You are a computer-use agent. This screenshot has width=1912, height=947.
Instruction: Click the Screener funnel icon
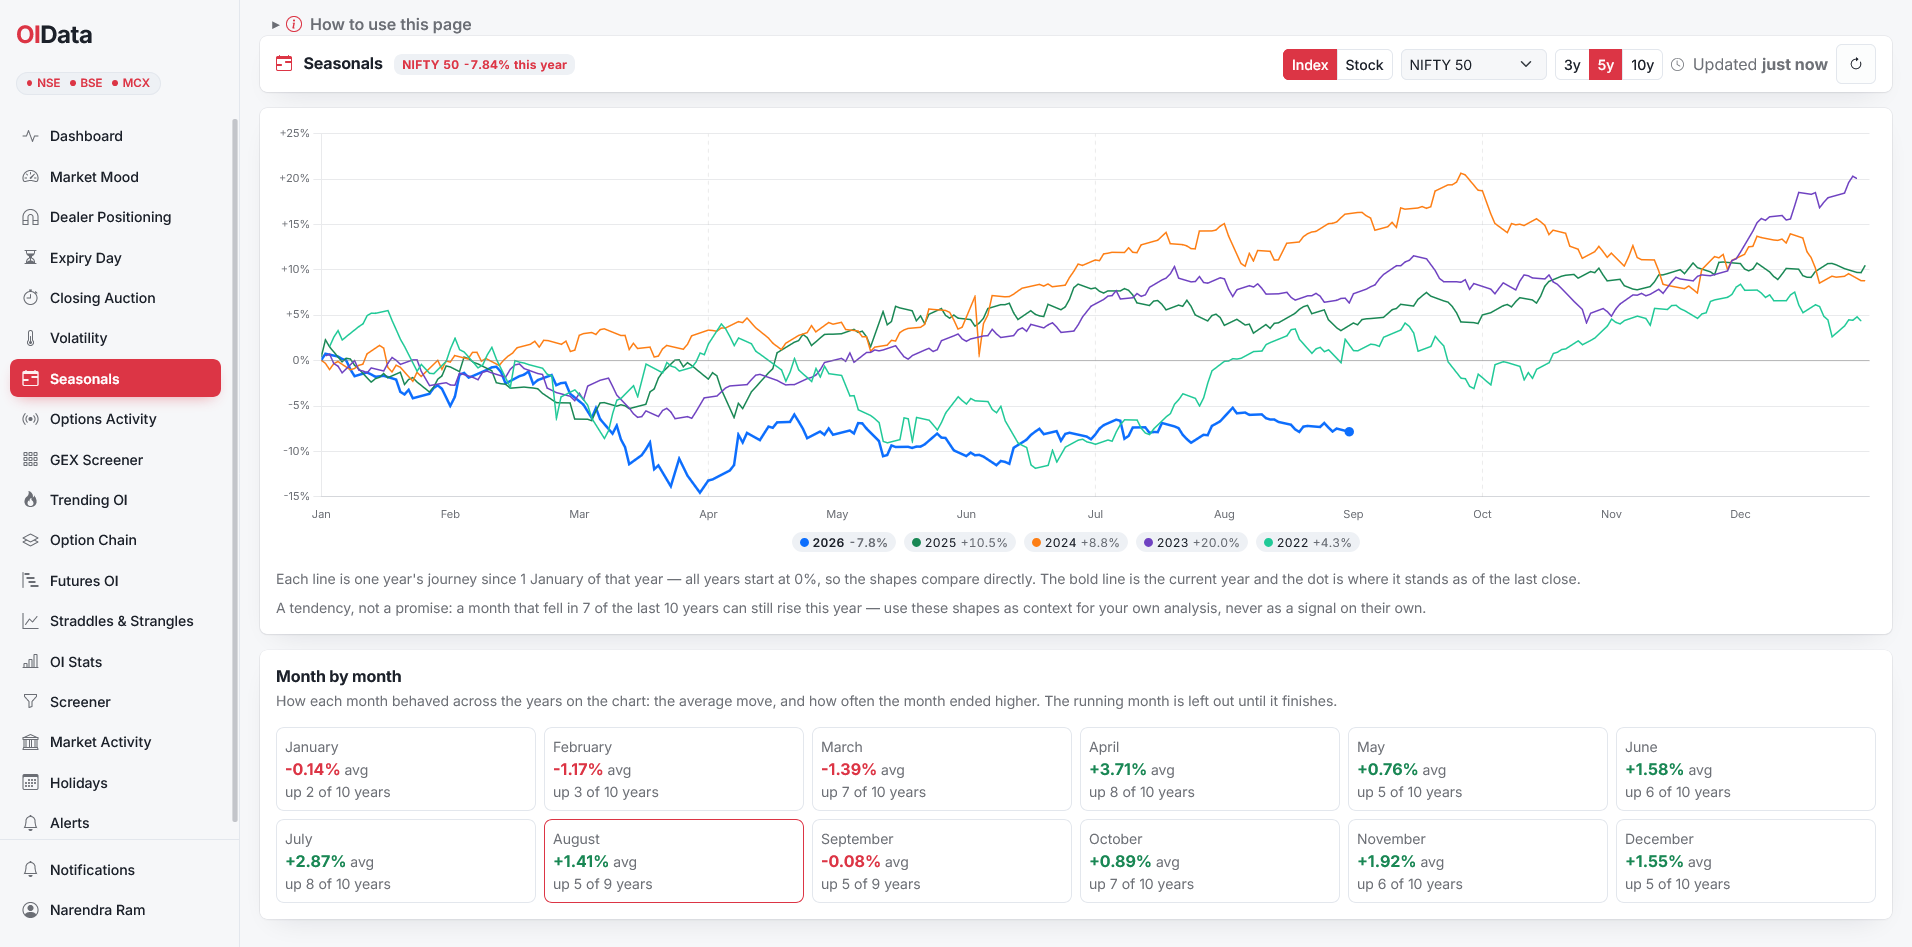pyautogui.click(x=31, y=702)
